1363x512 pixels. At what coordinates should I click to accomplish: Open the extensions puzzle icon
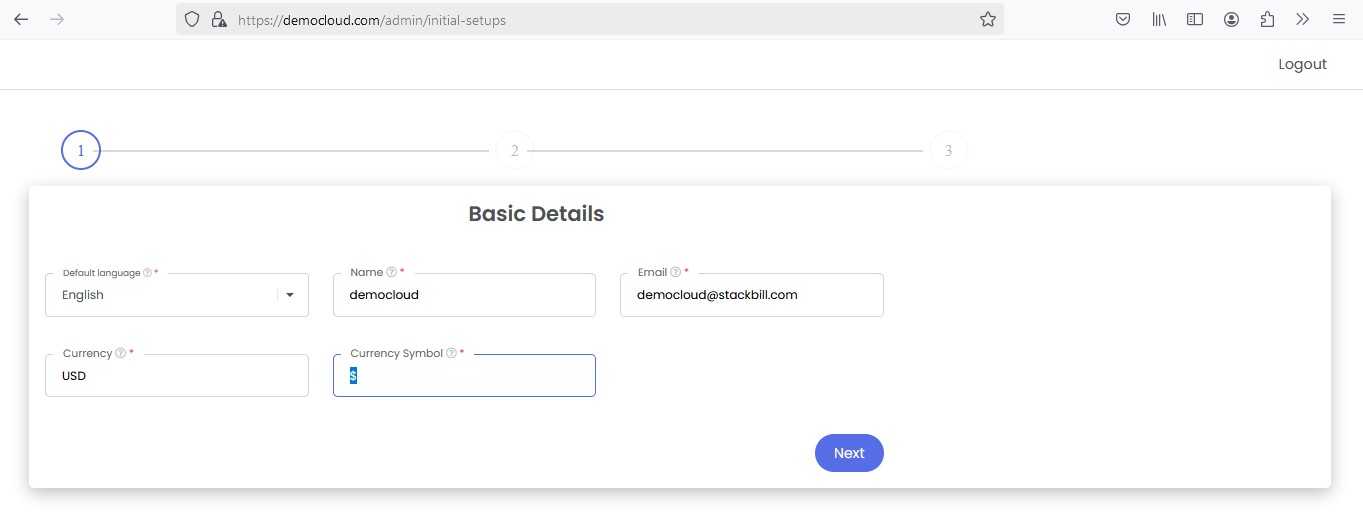1267,19
